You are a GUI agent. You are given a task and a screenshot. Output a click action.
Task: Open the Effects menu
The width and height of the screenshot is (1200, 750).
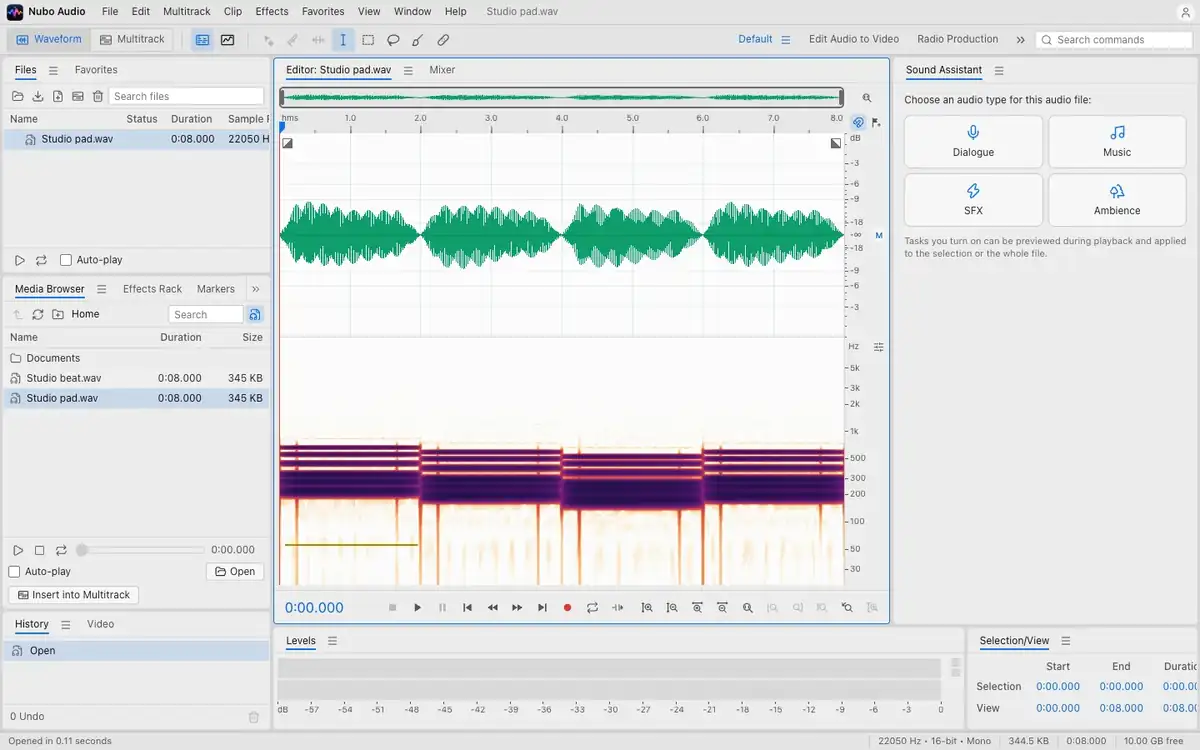(x=272, y=11)
